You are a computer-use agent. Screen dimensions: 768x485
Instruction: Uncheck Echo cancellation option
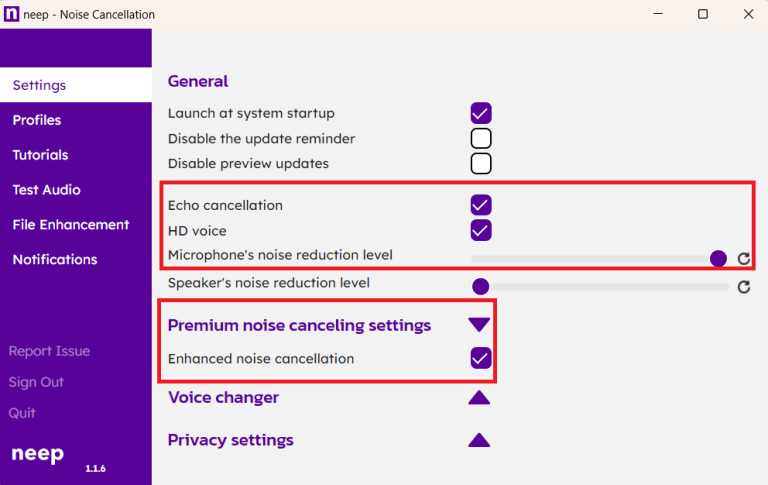coord(481,205)
